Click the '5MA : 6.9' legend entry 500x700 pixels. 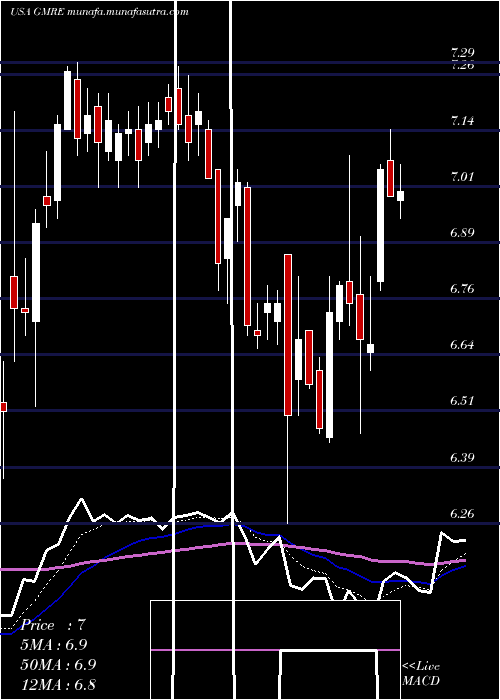click(x=54, y=645)
